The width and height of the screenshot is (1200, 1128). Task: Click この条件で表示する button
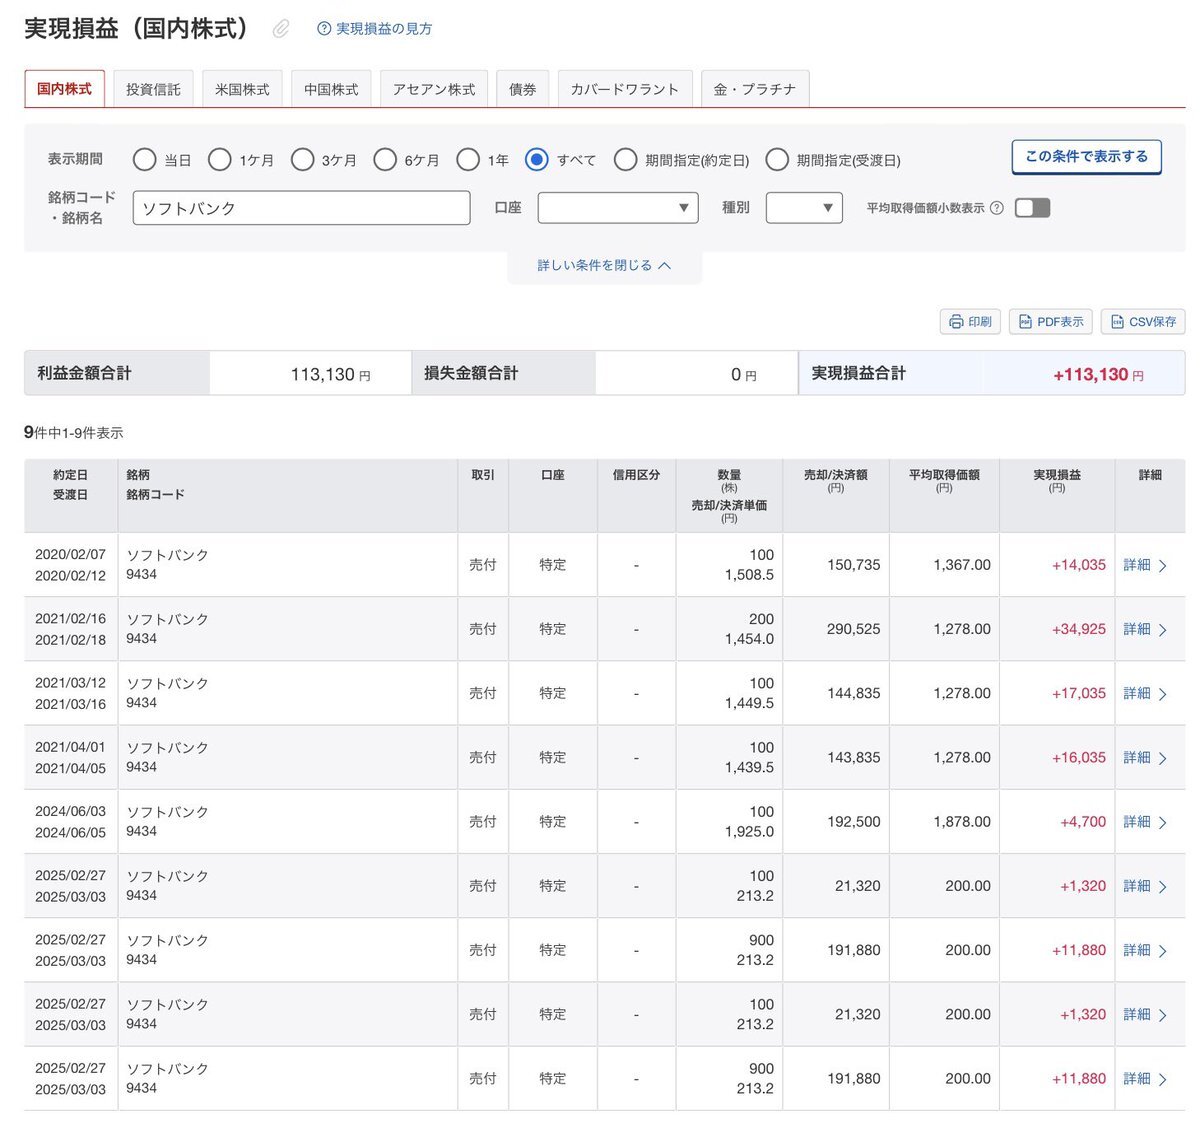[1086, 157]
